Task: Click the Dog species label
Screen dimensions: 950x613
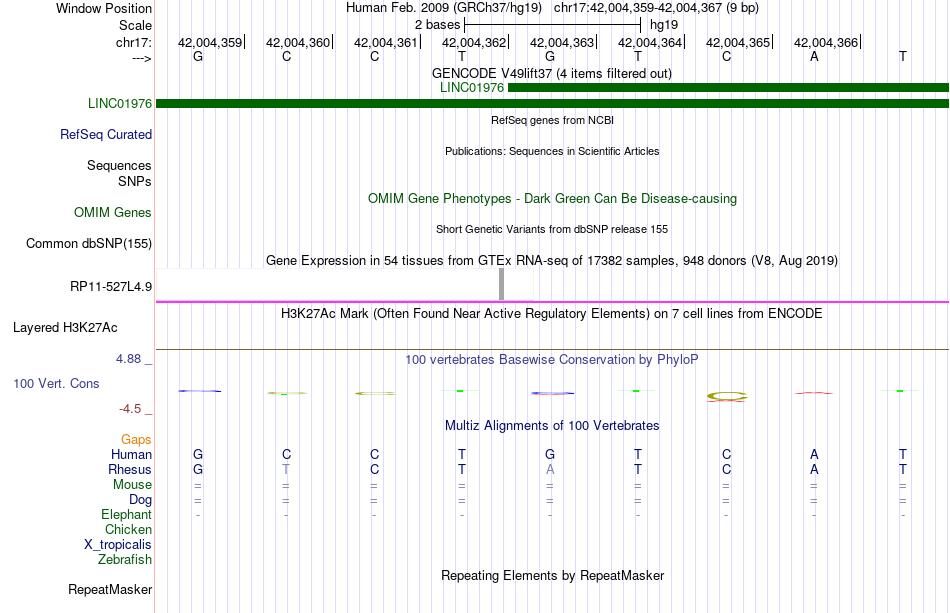Action: tap(141, 500)
